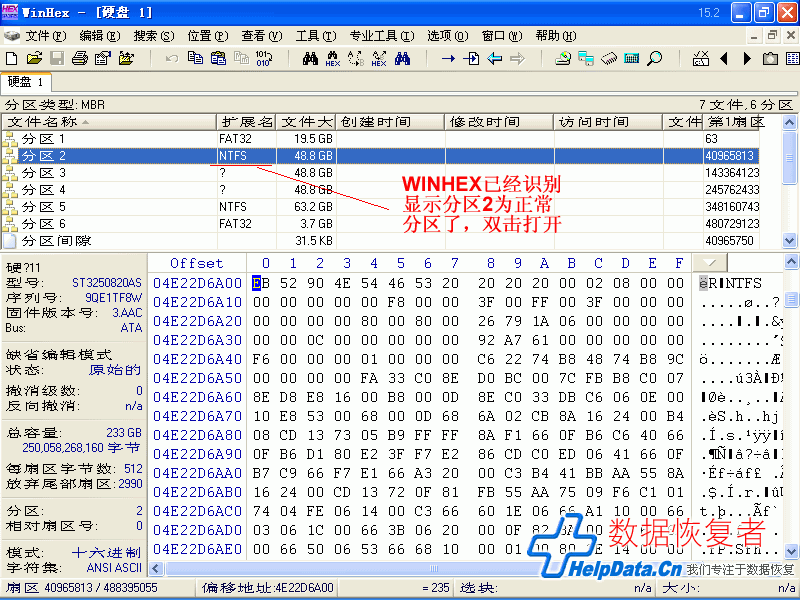Select the 分区 1 FAT32 row

coord(381,139)
